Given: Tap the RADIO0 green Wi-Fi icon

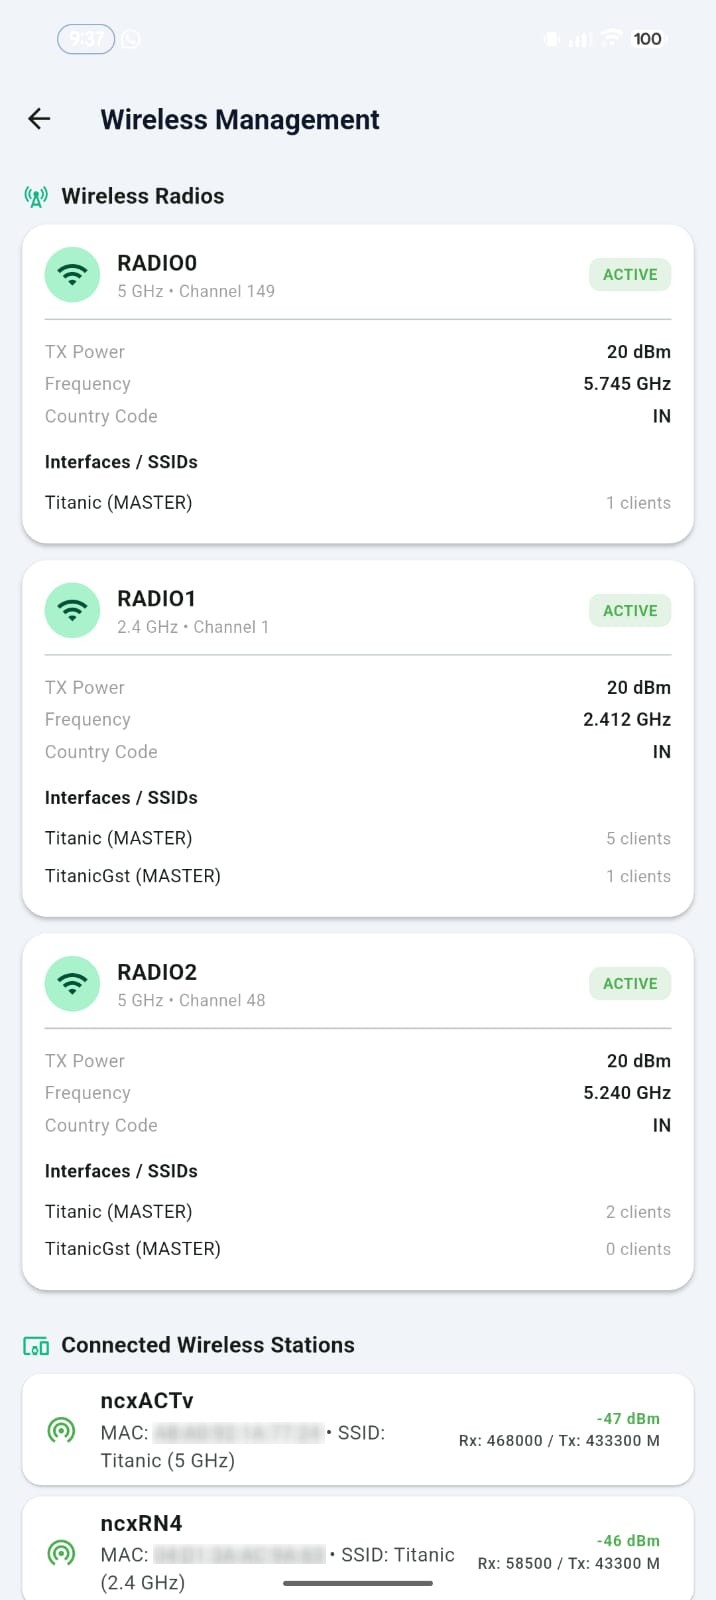Looking at the screenshot, I should (72, 274).
